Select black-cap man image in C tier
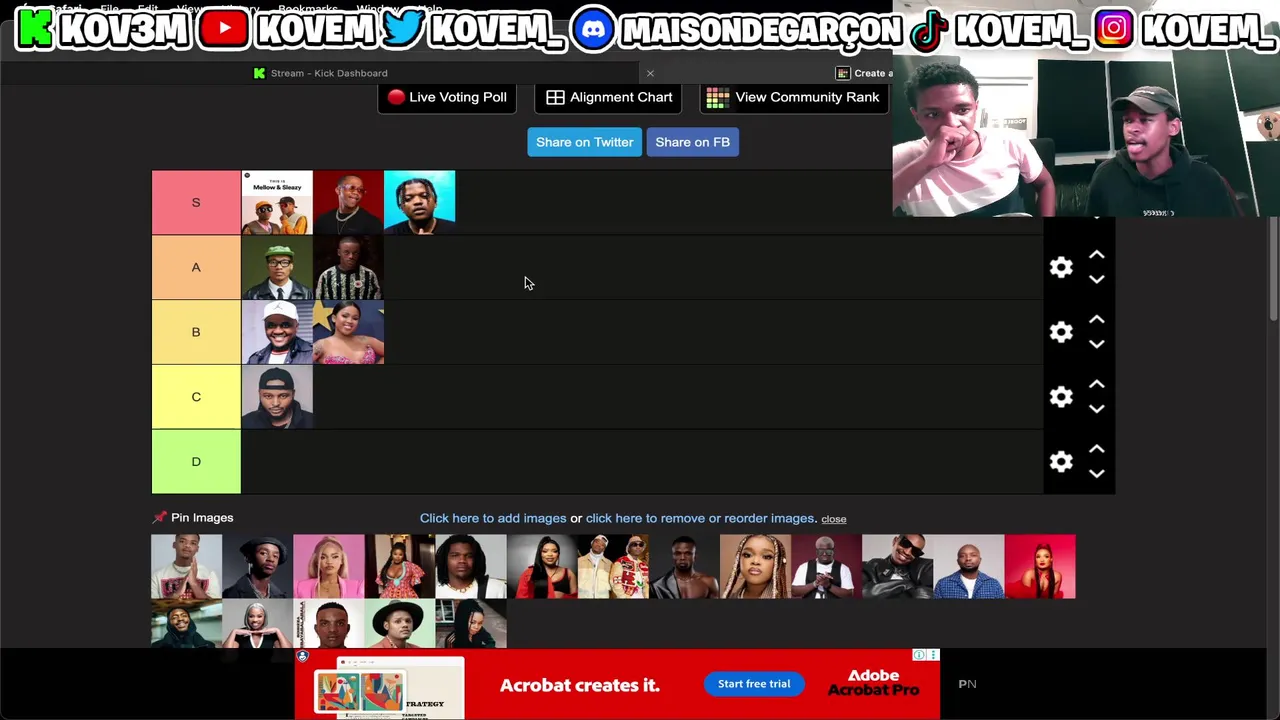Screen dimensions: 1280x720 (x=277, y=397)
